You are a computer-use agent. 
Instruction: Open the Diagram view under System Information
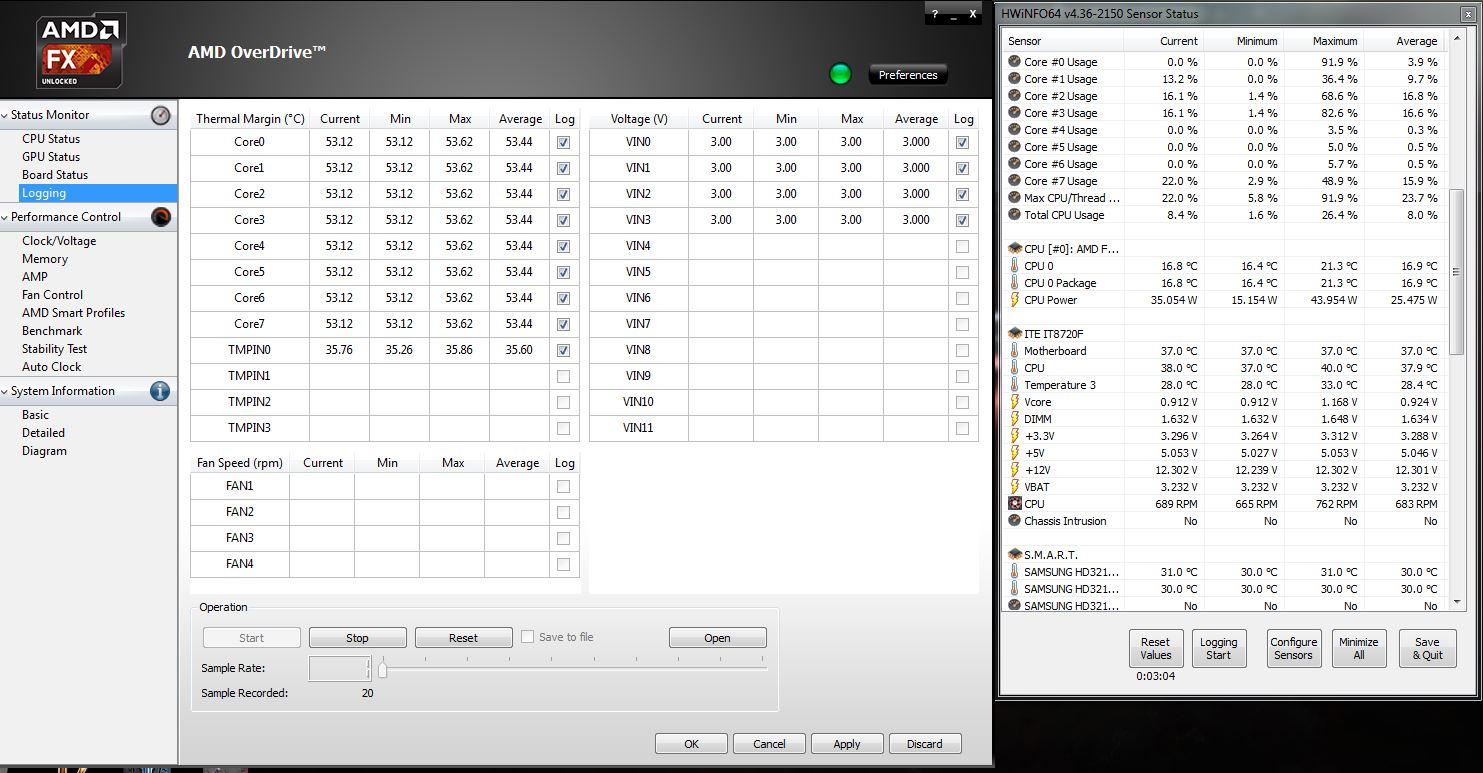pyautogui.click(x=44, y=451)
